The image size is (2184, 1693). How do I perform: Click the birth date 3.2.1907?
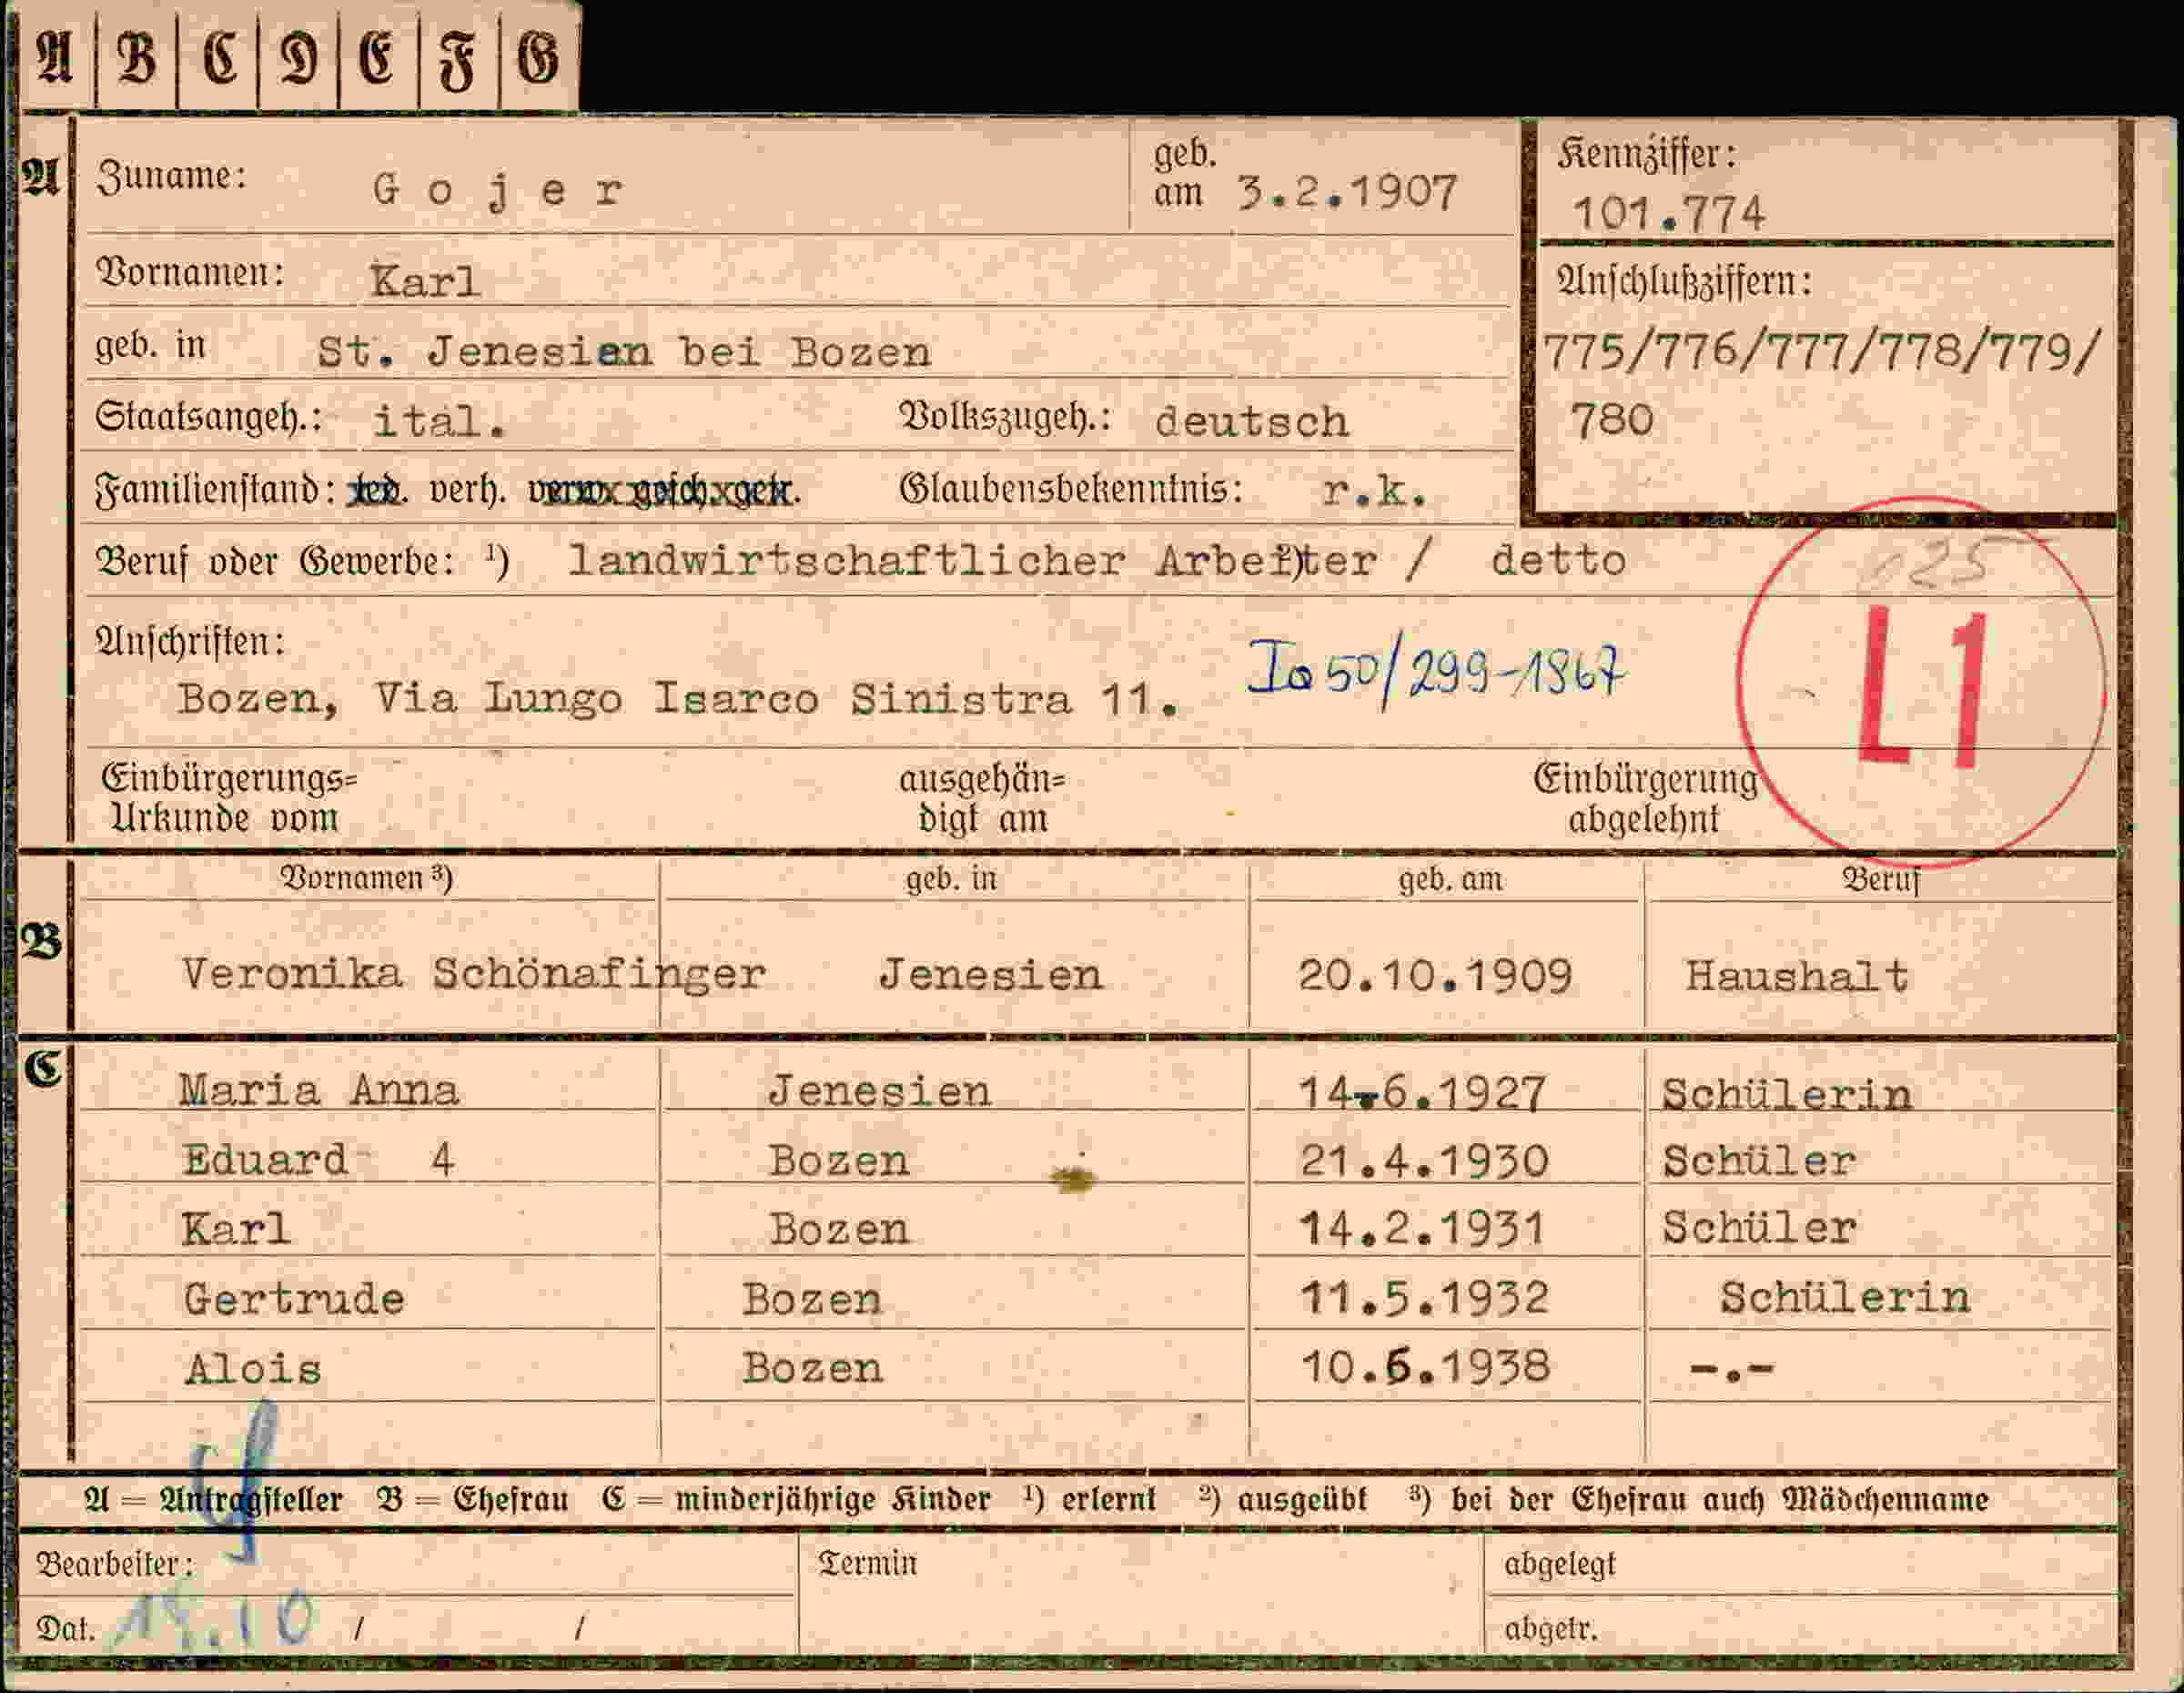pyautogui.click(x=1347, y=191)
